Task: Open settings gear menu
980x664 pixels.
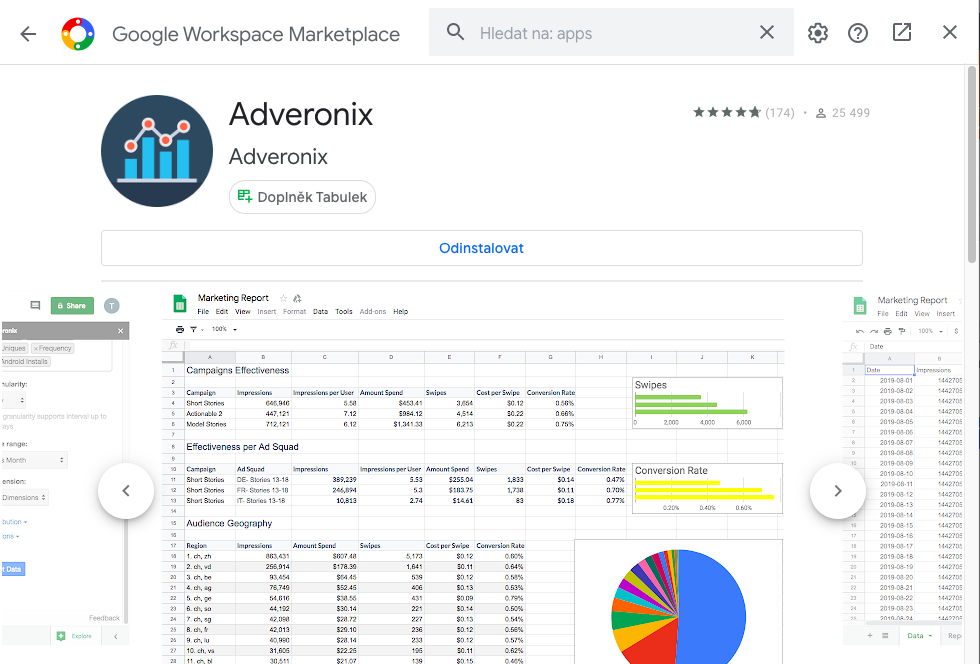Action: coord(818,33)
